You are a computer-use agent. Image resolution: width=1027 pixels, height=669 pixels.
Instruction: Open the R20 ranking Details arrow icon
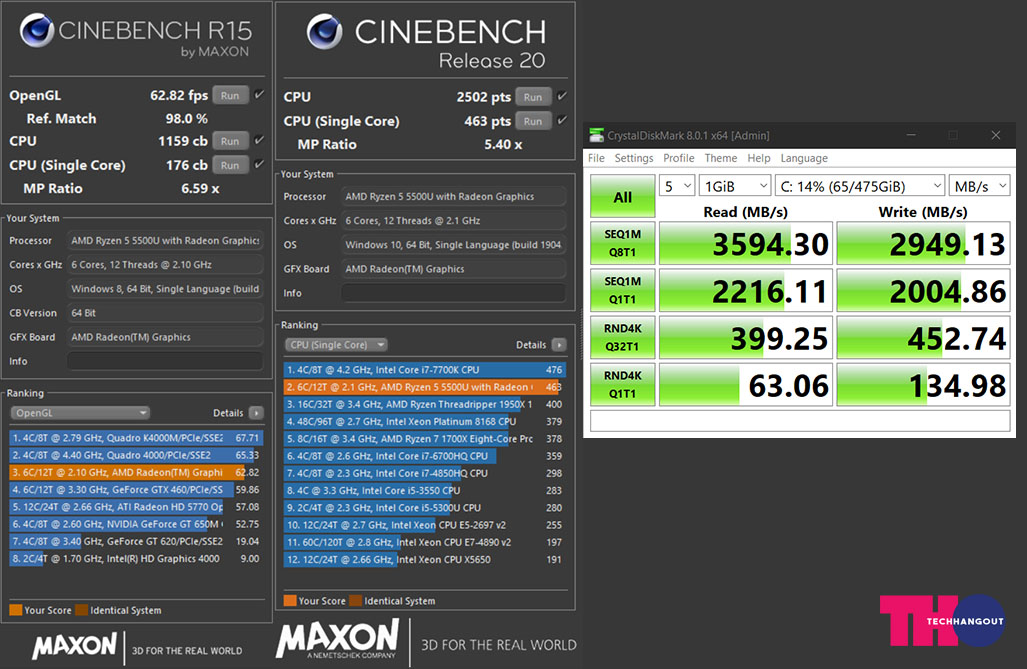click(x=559, y=345)
